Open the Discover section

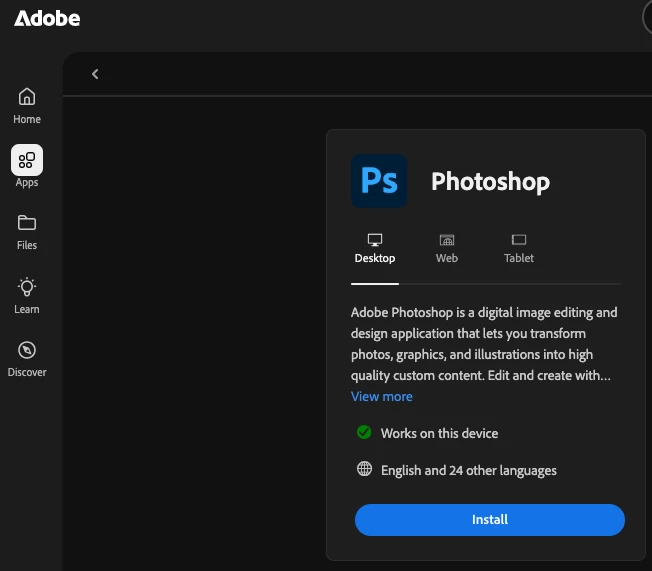pyautogui.click(x=27, y=359)
